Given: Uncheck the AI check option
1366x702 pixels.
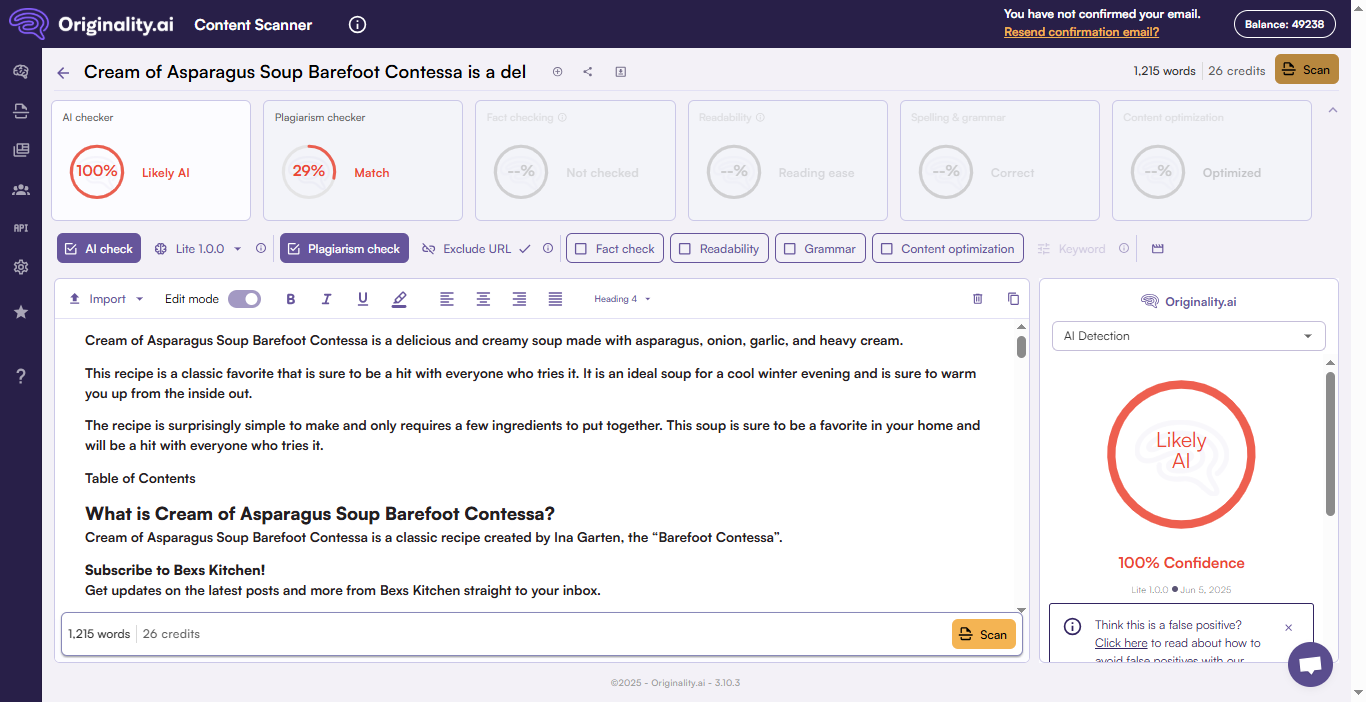Looking at the screenshot, I should tap(99, 249).
